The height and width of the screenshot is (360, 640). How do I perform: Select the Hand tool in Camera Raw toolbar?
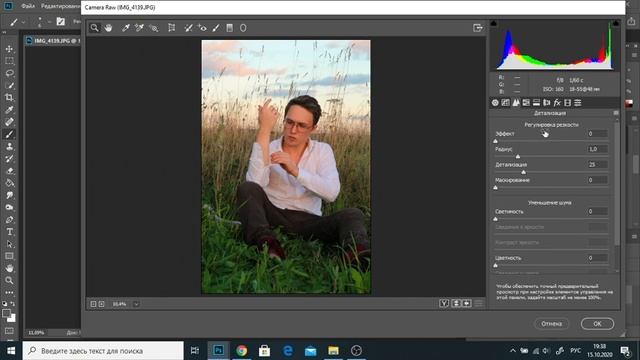coord(108,28)
